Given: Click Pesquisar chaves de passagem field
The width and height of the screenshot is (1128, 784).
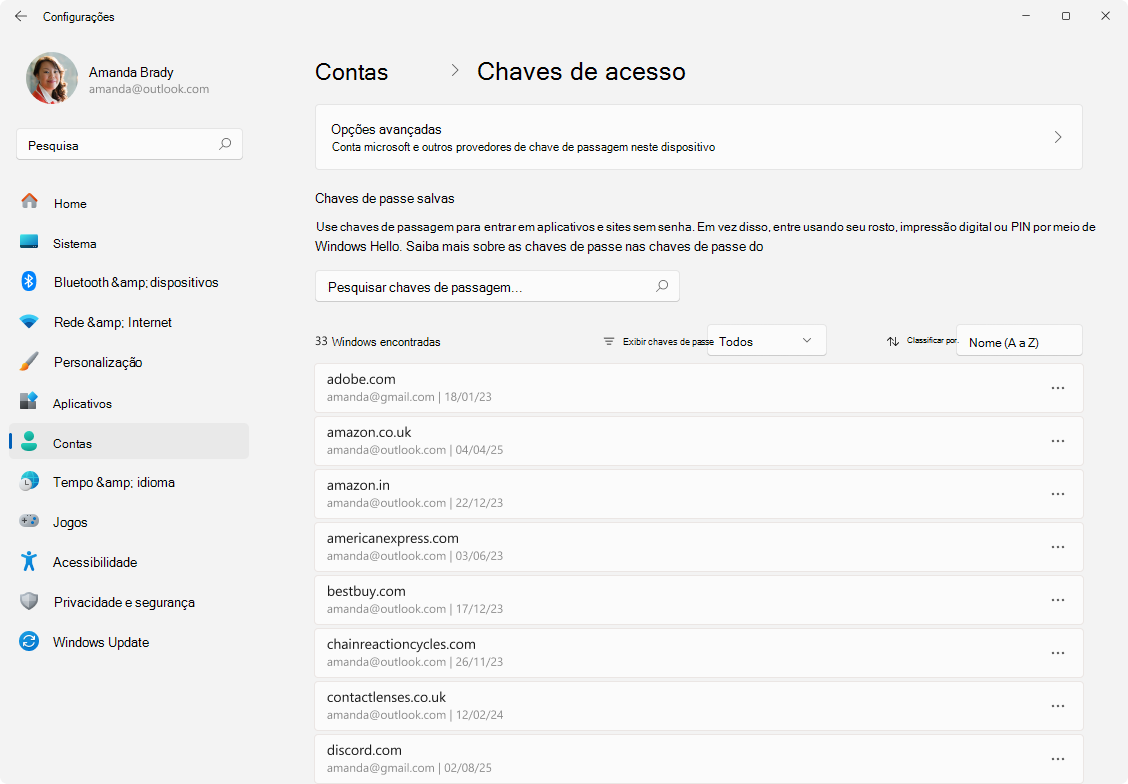Looking at the screenshot, I should coord(497,286).
